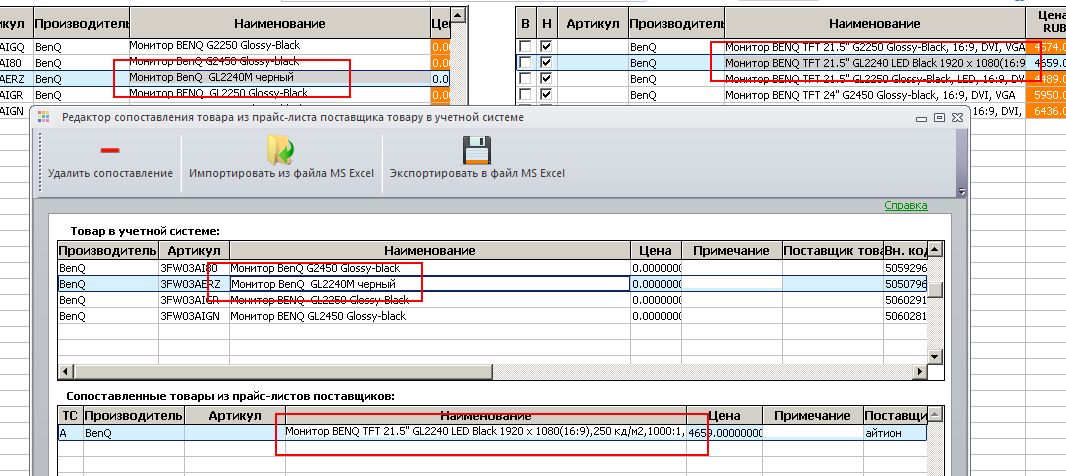Untick Н checkbox for 21.5" GL2250 LED row
Image resolution: width=1066 pixels, height=476 pixels.
(x=546, y=79)
